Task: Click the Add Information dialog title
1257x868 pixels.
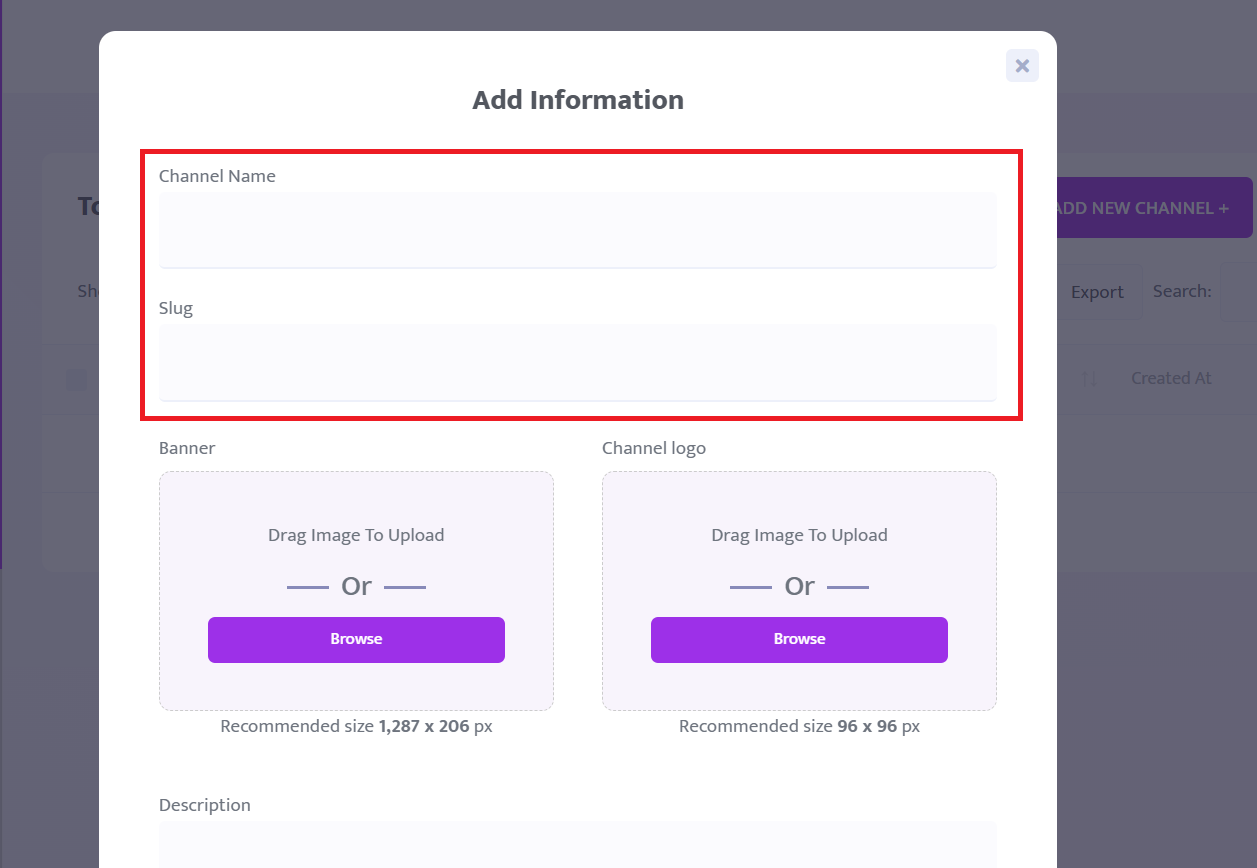Action: [x=578, y=100]
